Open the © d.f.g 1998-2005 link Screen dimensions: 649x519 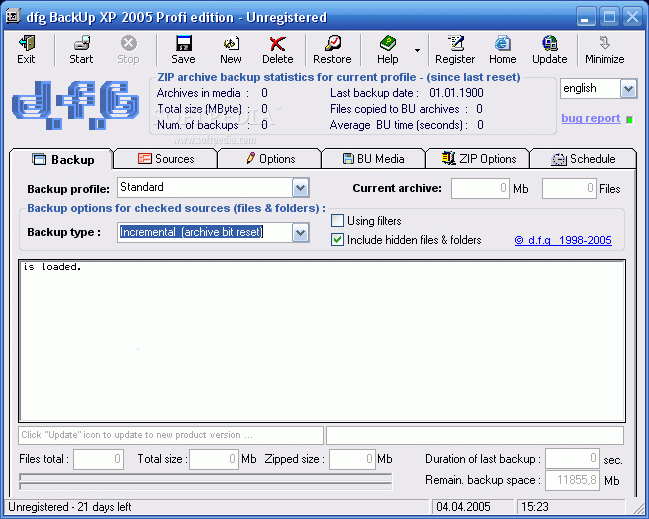tap(563, 240)
